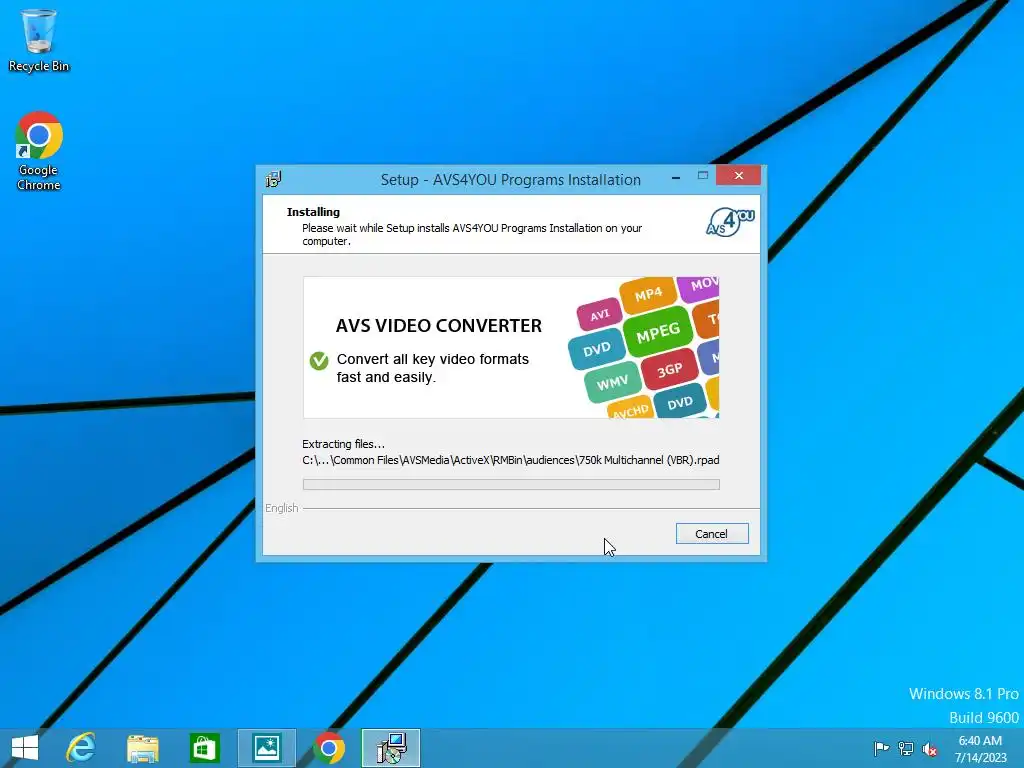
Task: Click the muted volume tray icon
Action: [930, 749]
